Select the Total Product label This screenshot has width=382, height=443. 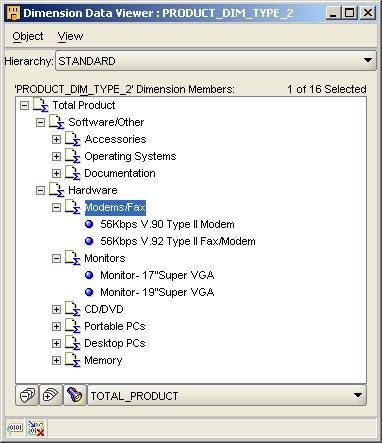coord(84,105)
